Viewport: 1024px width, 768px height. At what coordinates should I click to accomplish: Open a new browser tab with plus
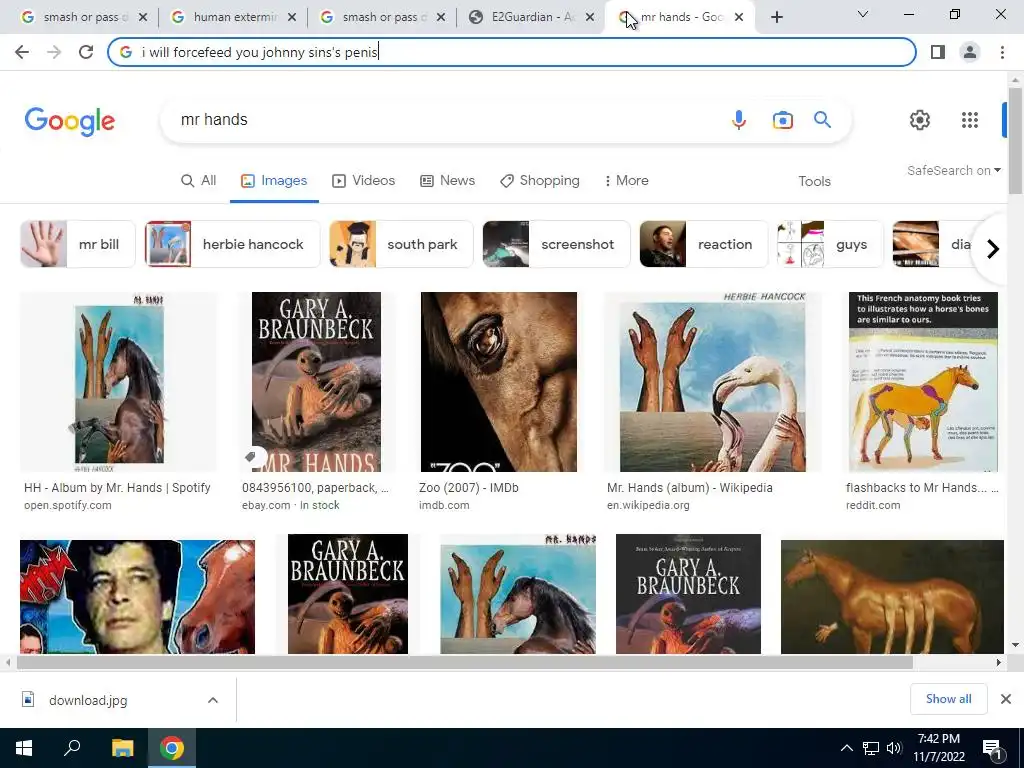[776, 18]
